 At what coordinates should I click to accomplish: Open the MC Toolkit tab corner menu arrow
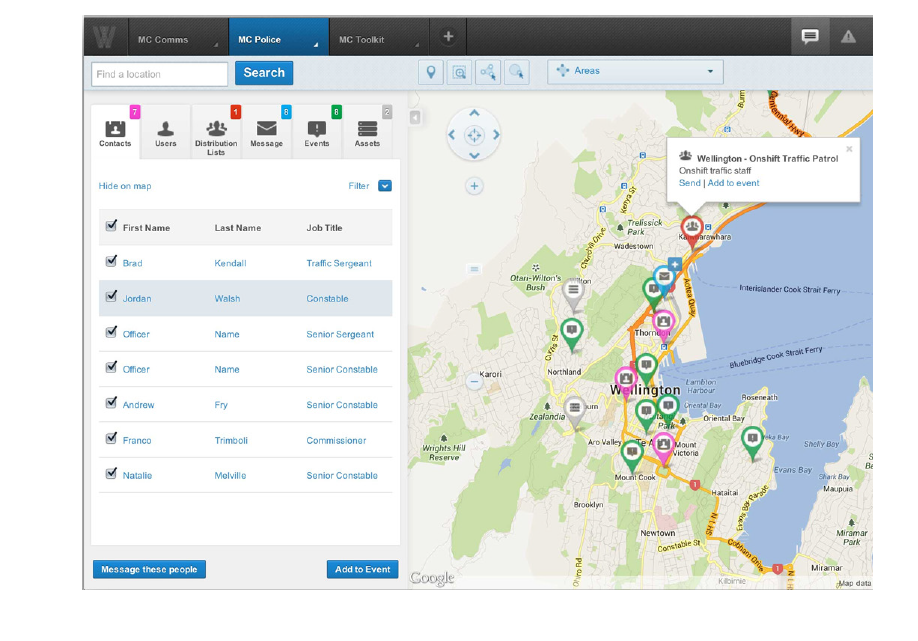[417, 44]
